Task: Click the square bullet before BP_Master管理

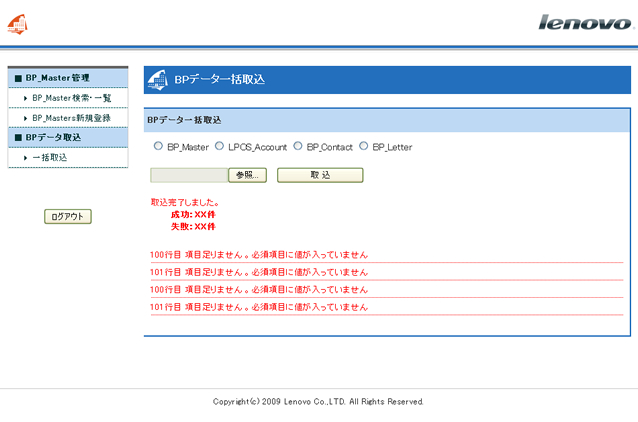Action: (17, 78)
